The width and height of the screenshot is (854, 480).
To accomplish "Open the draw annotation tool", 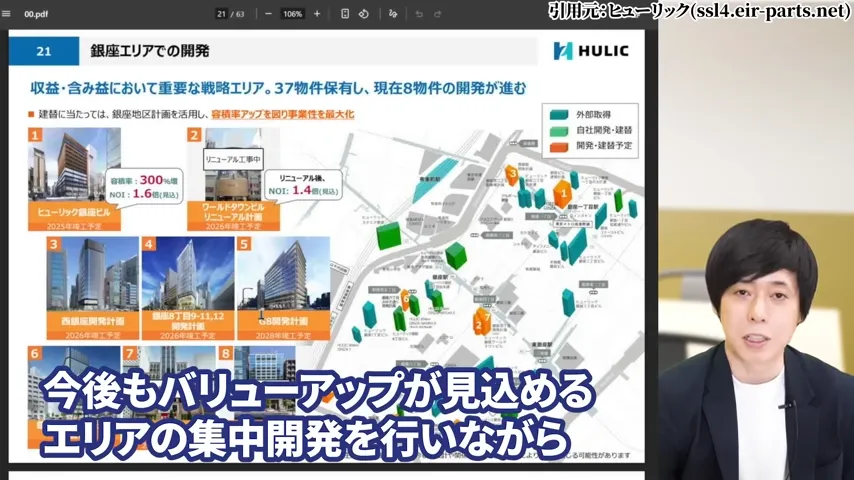I will (393, 14).
